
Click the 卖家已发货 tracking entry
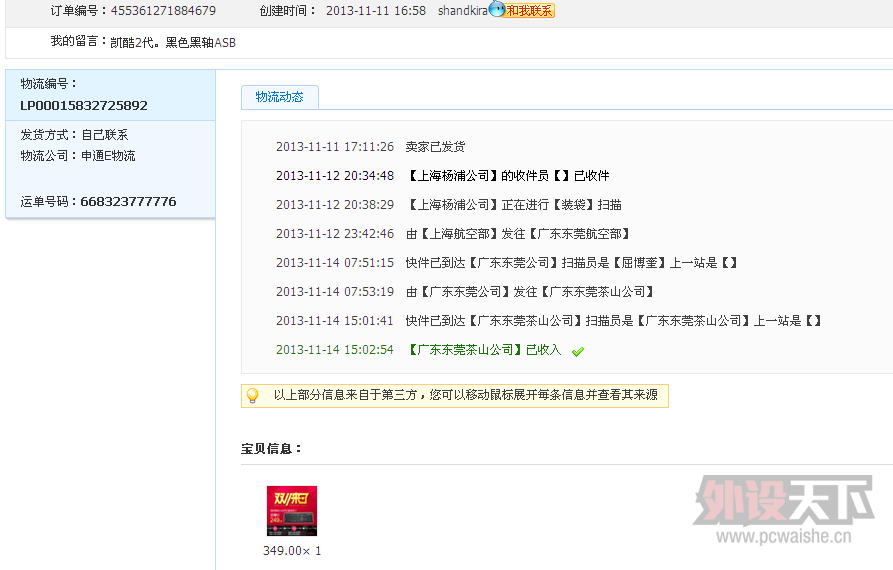coord(371,147)
